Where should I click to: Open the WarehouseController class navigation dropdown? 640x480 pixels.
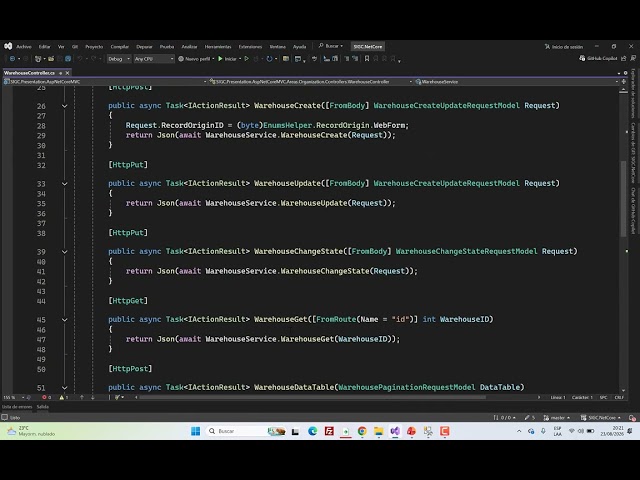click(x=311, y=82)
